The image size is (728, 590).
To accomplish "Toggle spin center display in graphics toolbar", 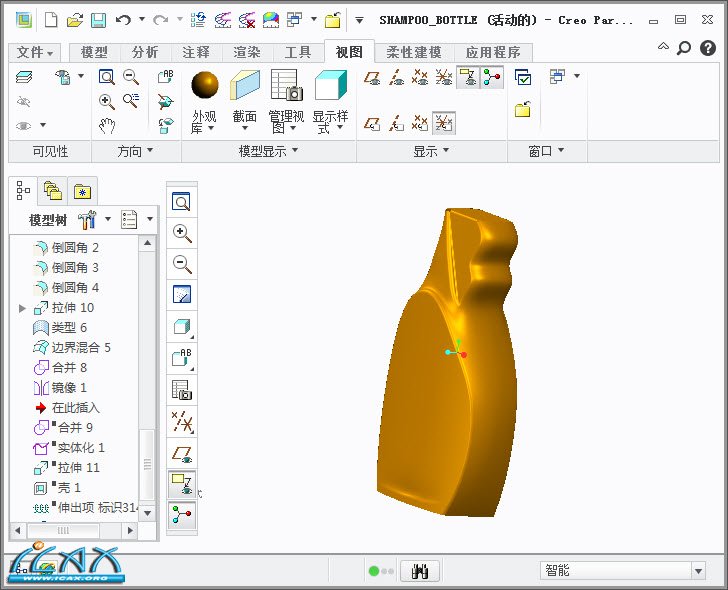I will [x=182, y=514].
